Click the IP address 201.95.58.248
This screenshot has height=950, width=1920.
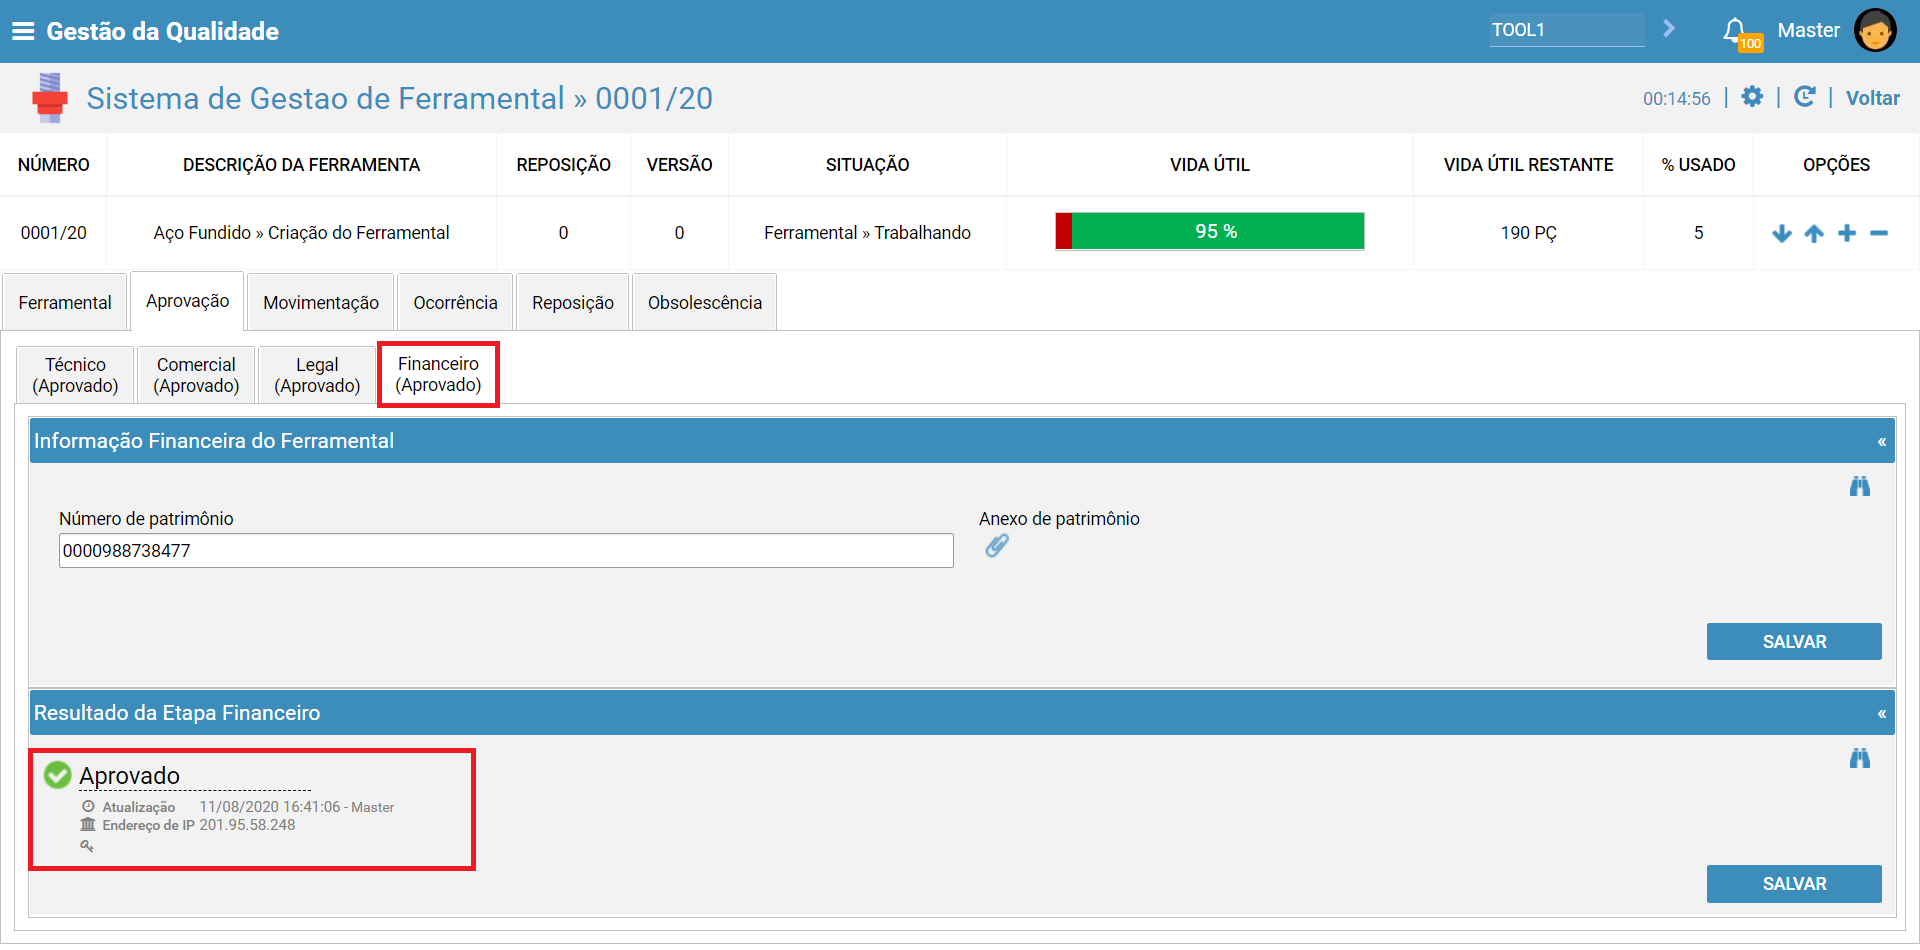247,825
